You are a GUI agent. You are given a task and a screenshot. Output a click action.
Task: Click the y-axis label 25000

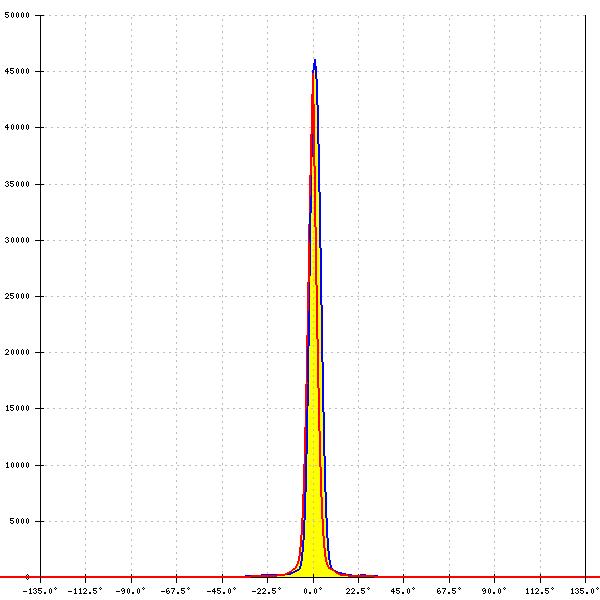[x=17, y=296]
